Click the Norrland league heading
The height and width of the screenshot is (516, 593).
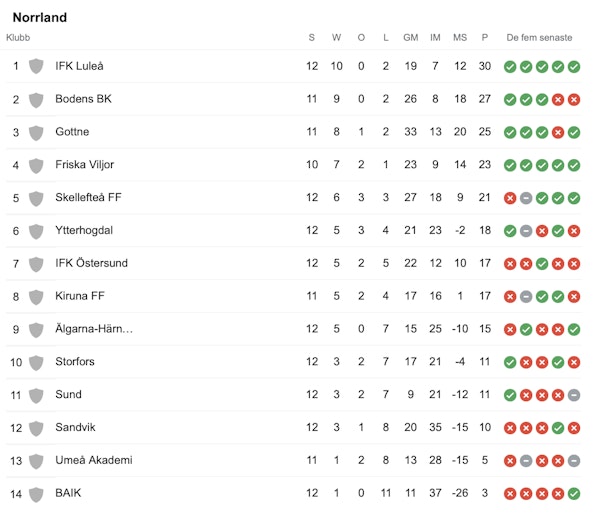coord(40,17)
